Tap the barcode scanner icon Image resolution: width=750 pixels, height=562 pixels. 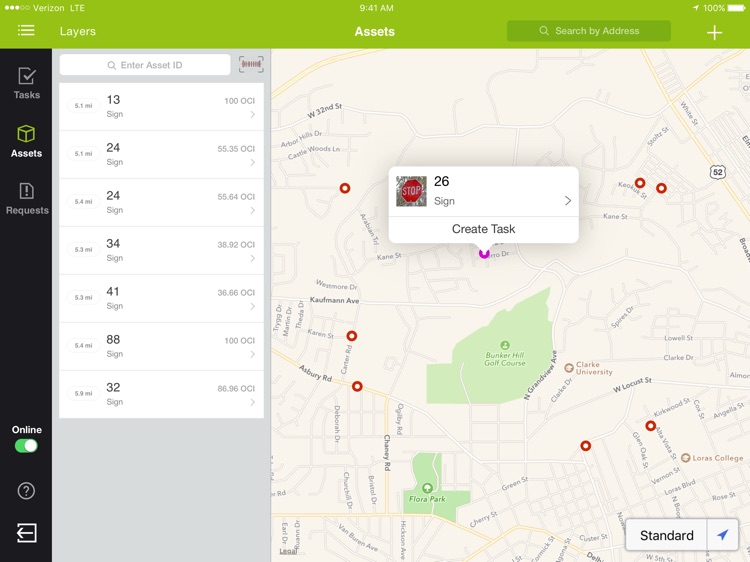(251, 64)
